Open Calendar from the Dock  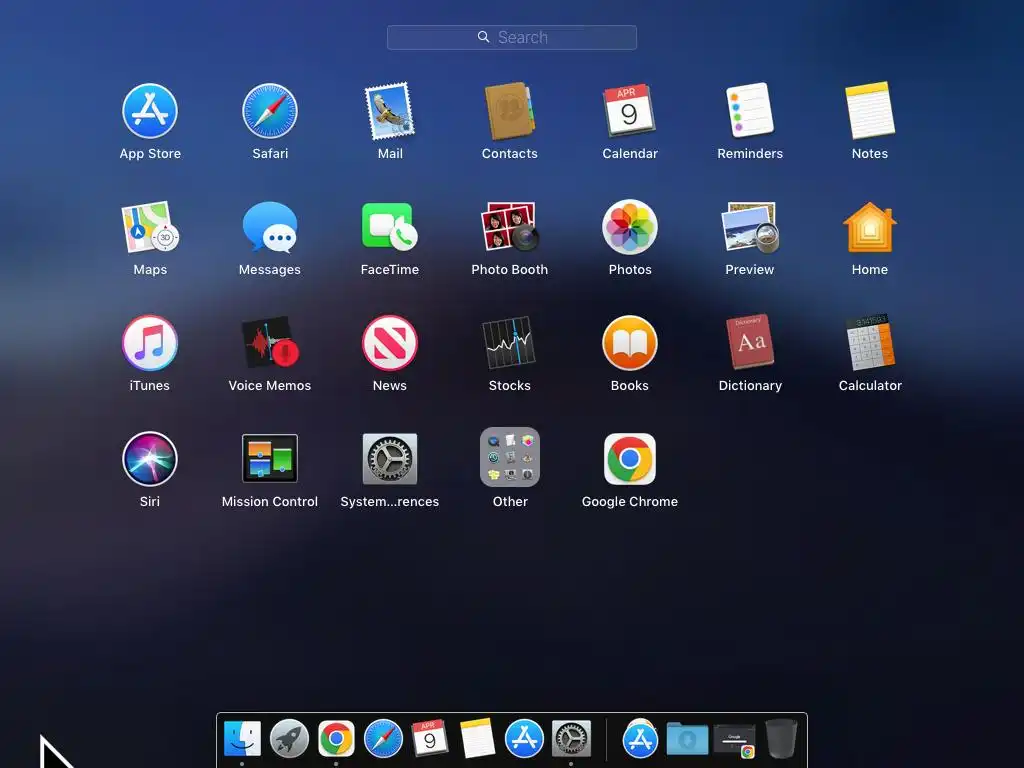430,737
